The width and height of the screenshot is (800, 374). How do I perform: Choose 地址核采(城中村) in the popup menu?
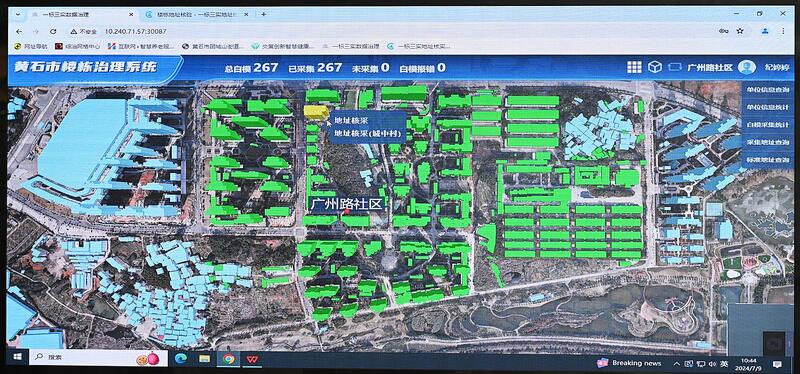click(x=367, y=134)
